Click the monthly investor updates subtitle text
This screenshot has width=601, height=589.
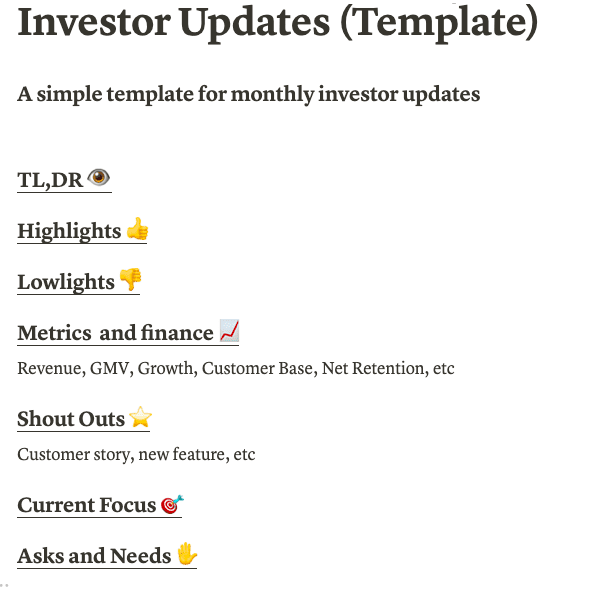click(x=248, y=94)
